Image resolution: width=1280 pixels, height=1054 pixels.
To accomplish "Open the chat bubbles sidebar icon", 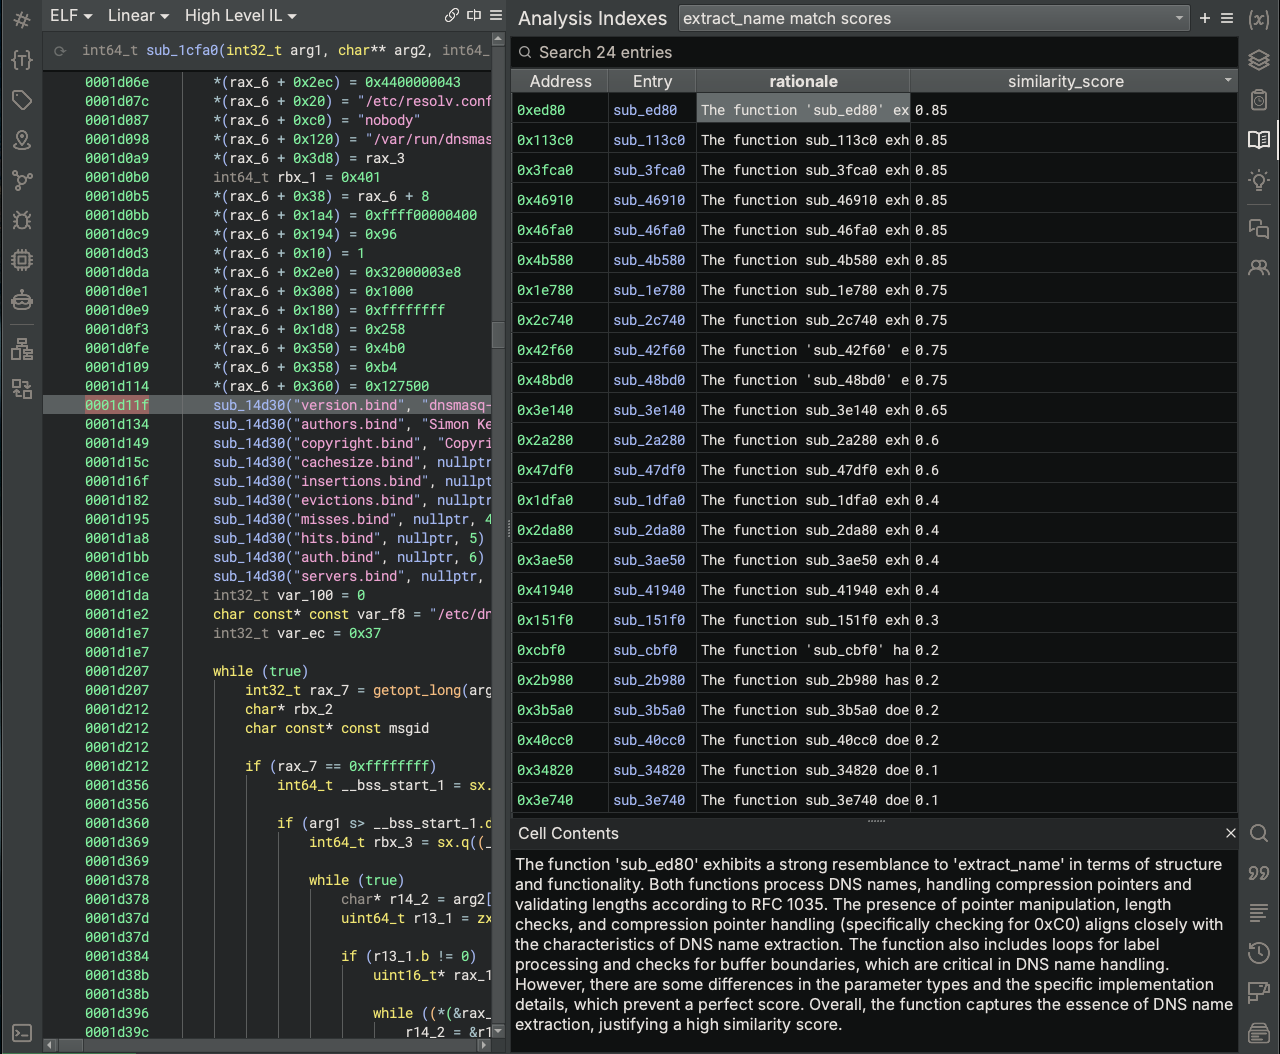I will coord(1259,229).
